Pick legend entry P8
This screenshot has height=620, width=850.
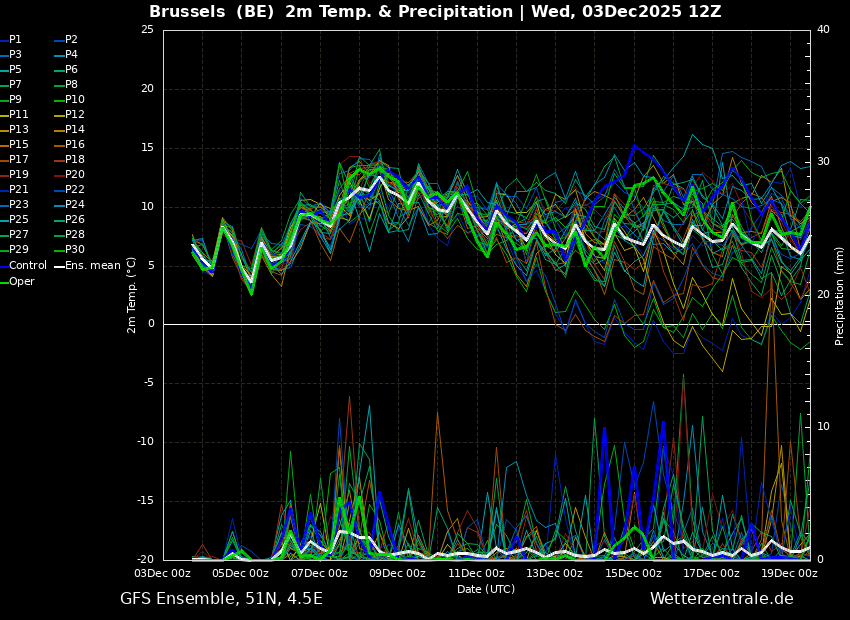click(67, 85)
